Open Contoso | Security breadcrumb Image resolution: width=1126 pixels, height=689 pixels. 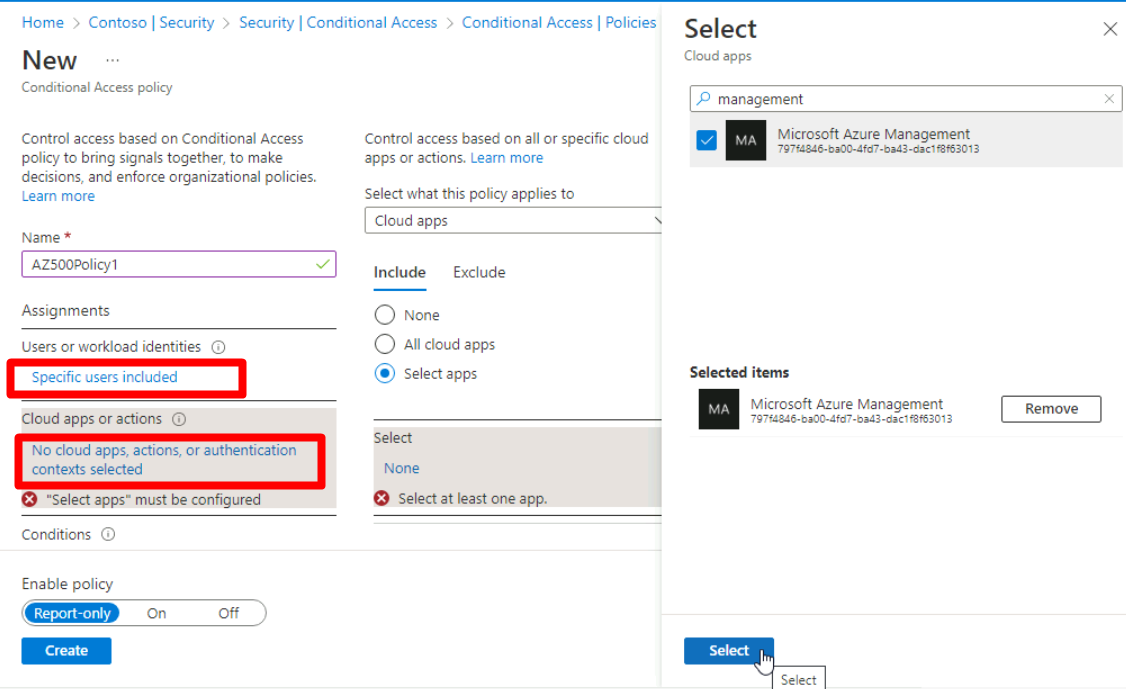151,22
